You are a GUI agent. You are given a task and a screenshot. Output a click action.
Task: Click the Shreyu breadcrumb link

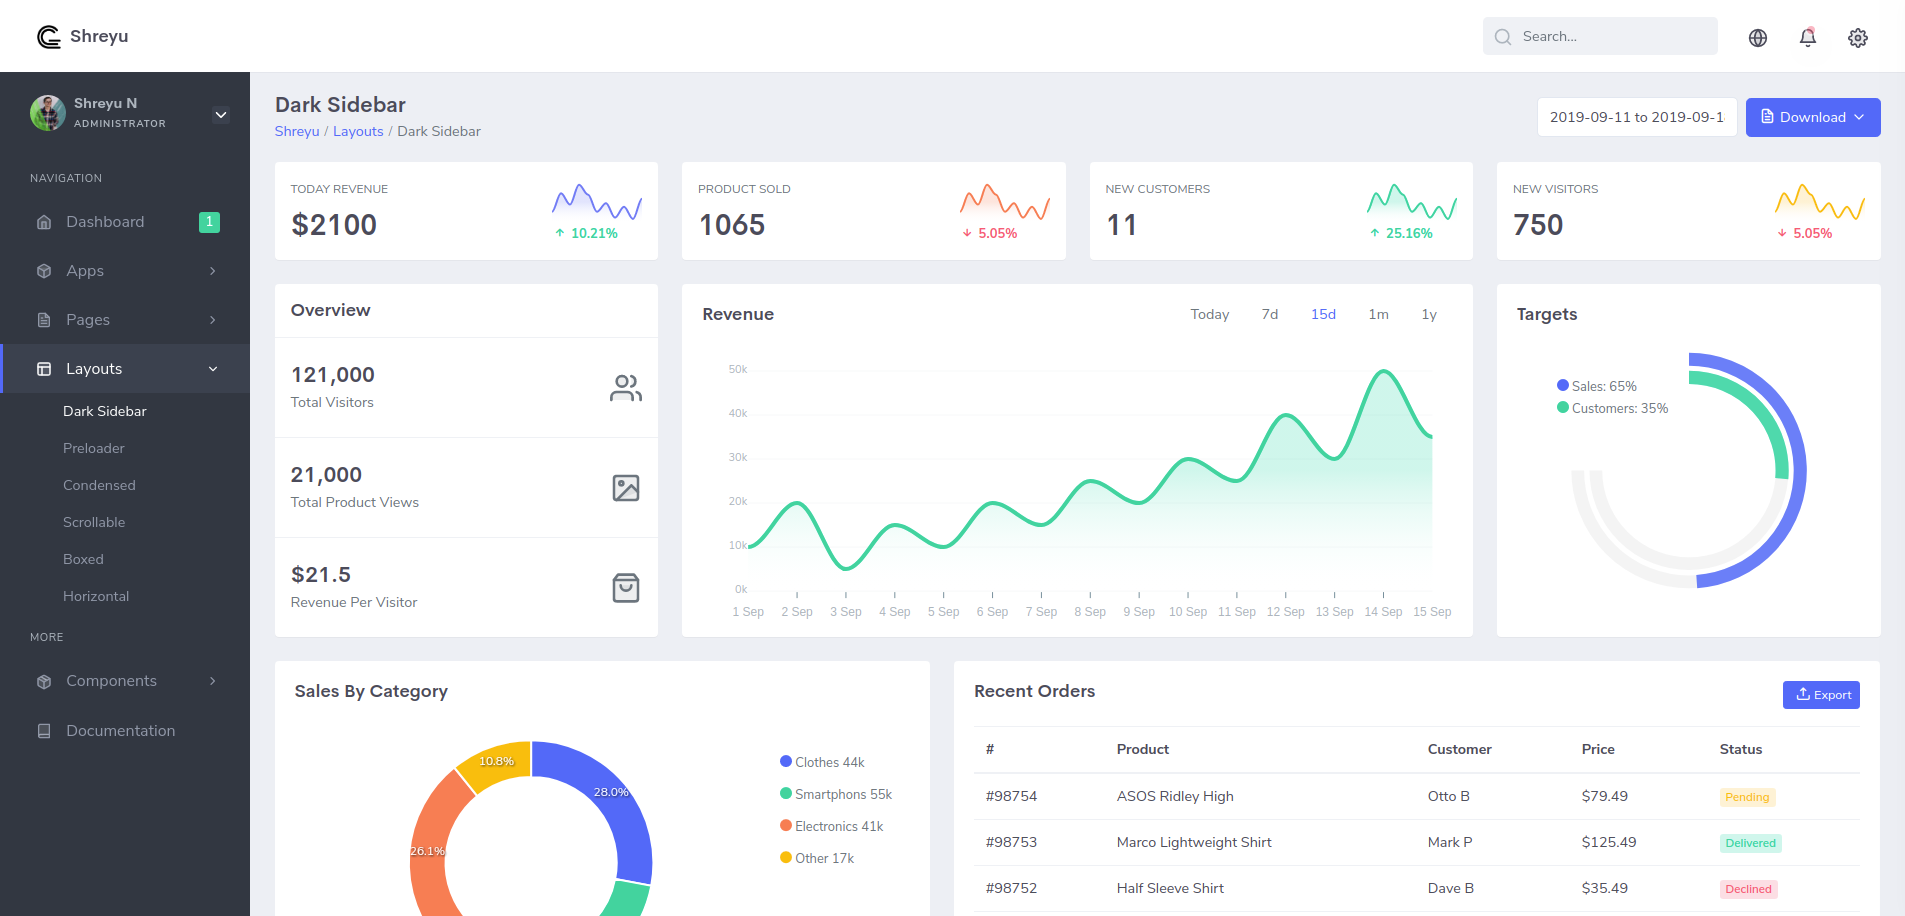[297, 131]
